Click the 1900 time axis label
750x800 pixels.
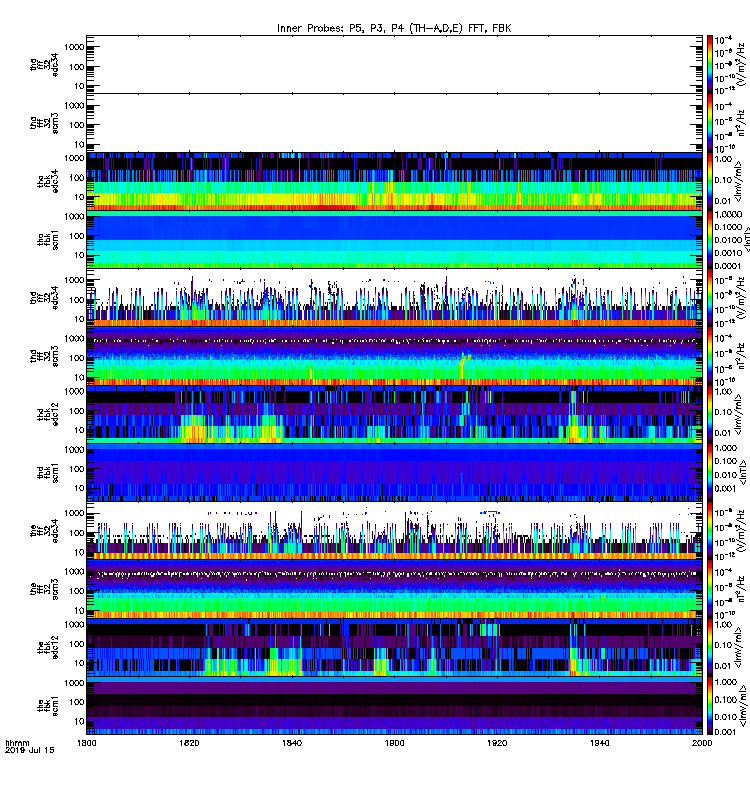click(394, 743)
